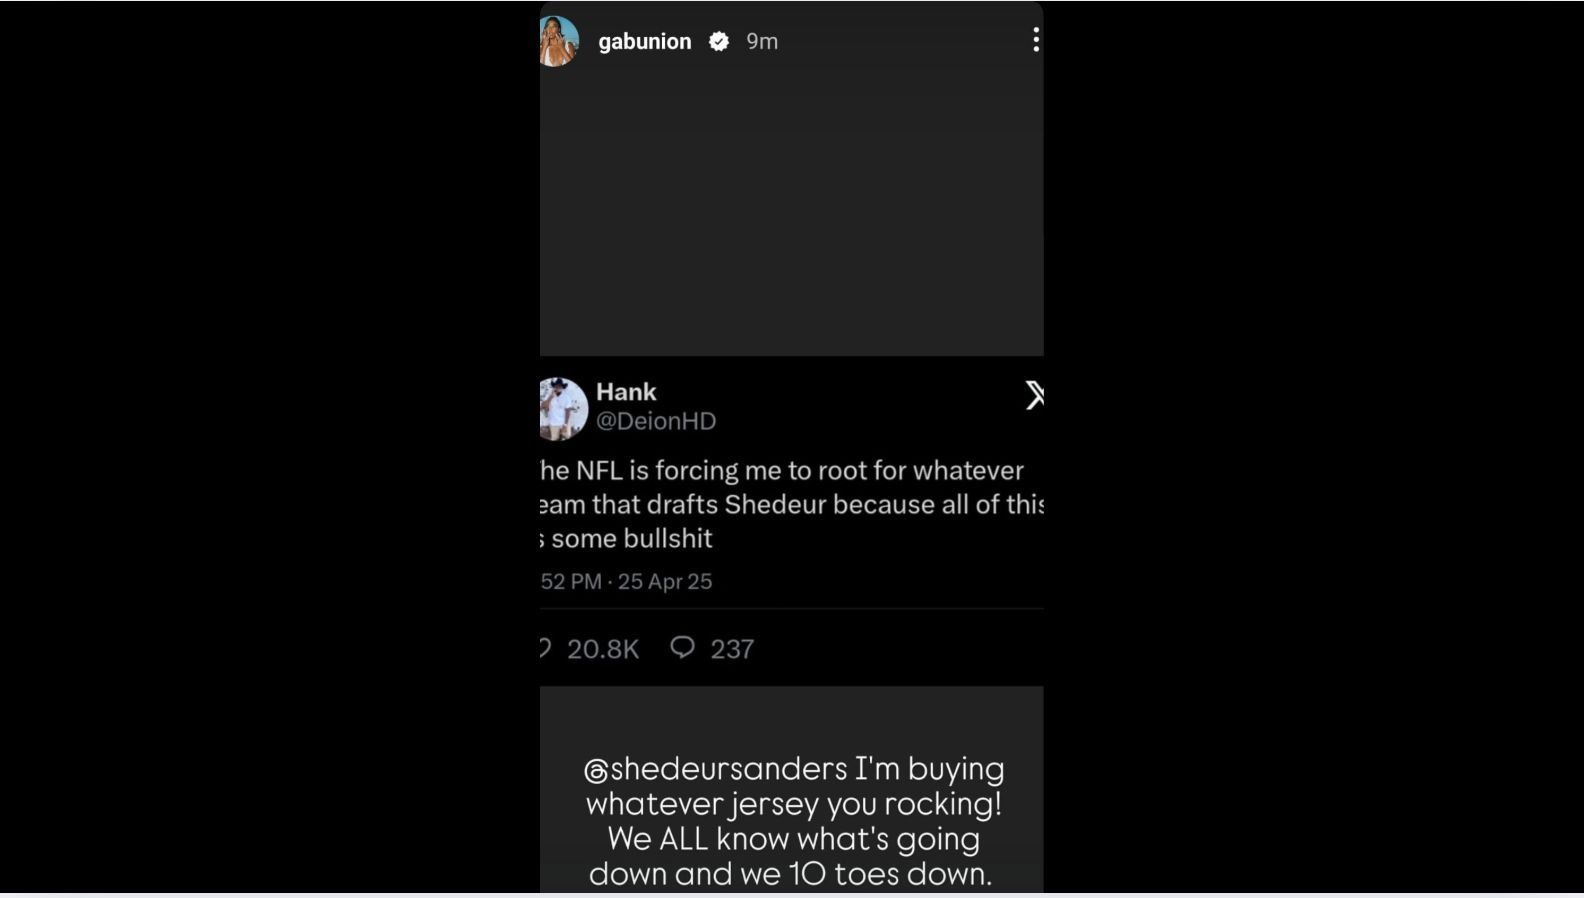Click the 237 replies count

tap(732, 649)
